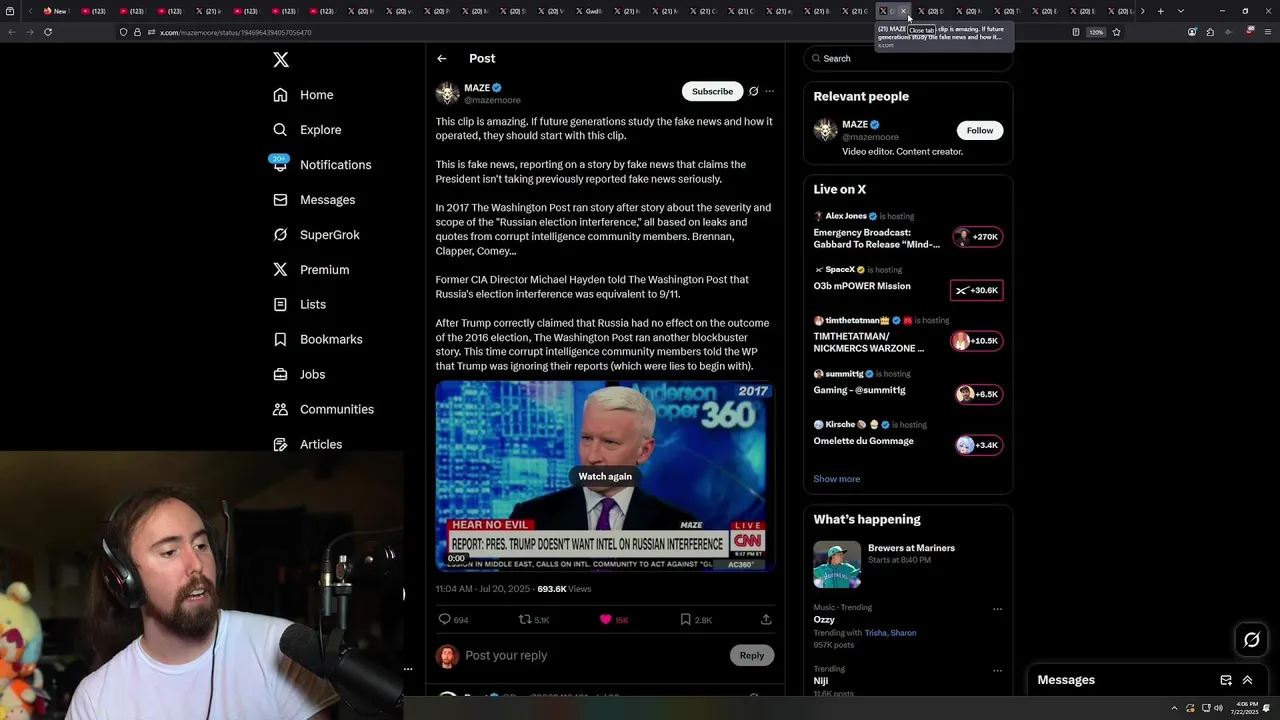
Task: Click the reply bubble icon showing 694
Action: [445, 620]
